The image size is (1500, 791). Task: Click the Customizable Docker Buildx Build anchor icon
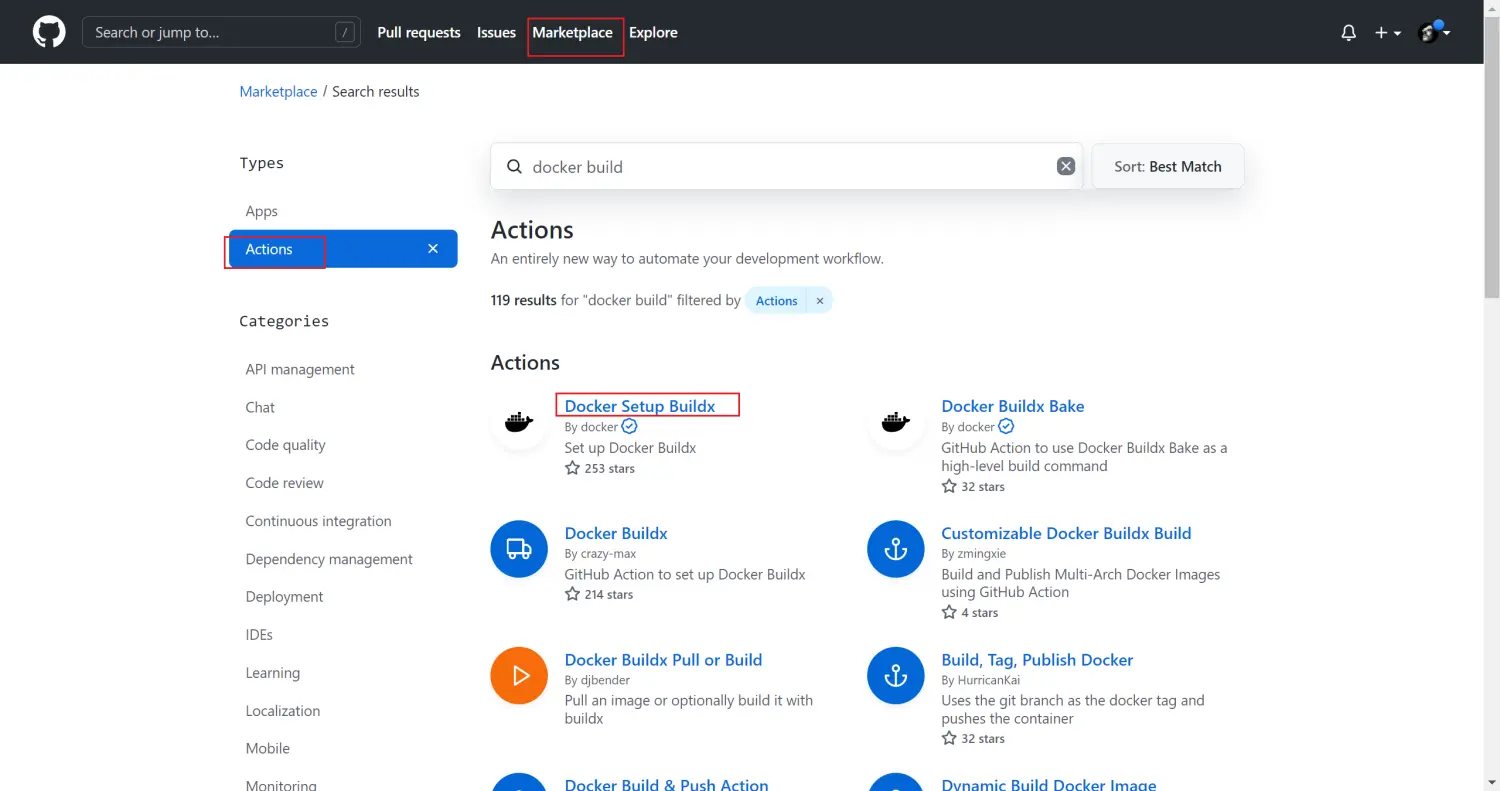coord(896,549)
